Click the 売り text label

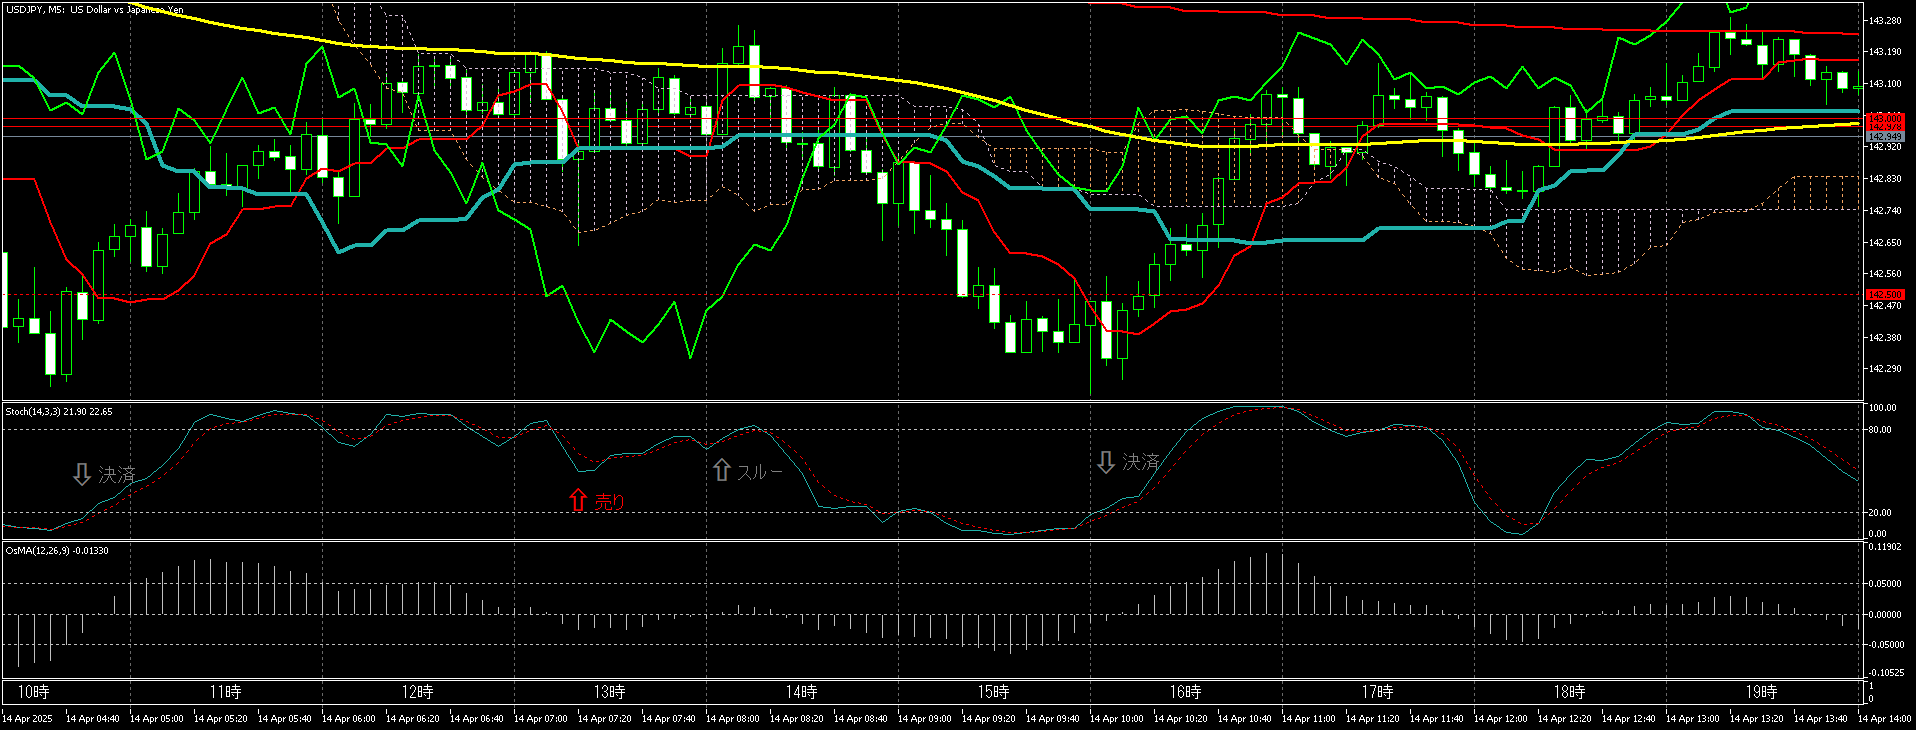(610, 501)
